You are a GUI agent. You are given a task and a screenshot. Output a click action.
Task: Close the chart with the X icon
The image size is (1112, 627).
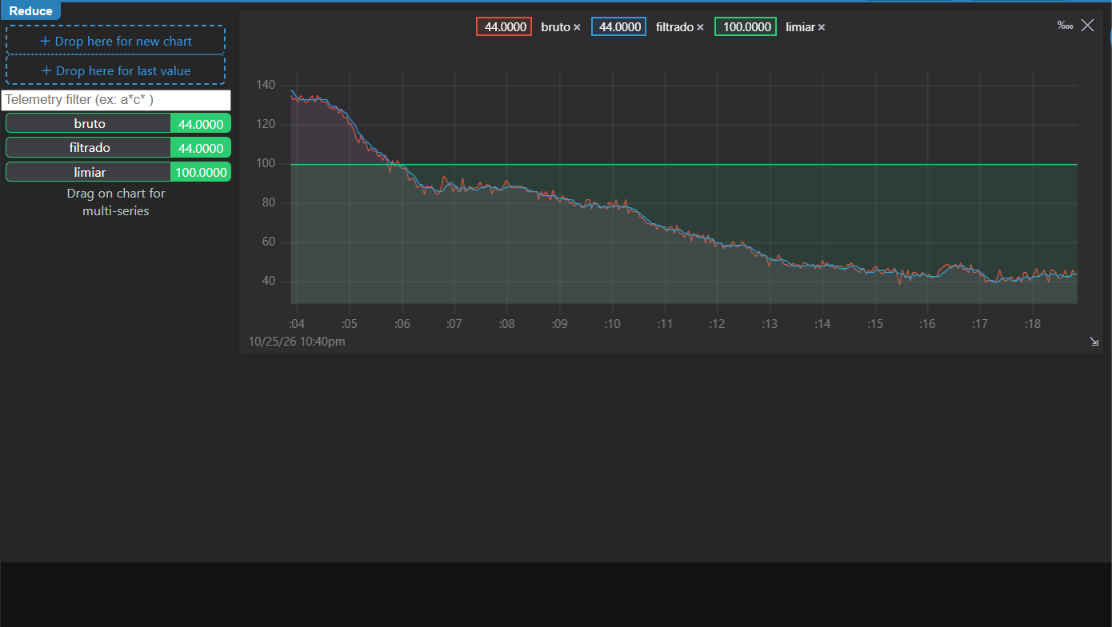pyautogui.click(x=1087, y=26)
